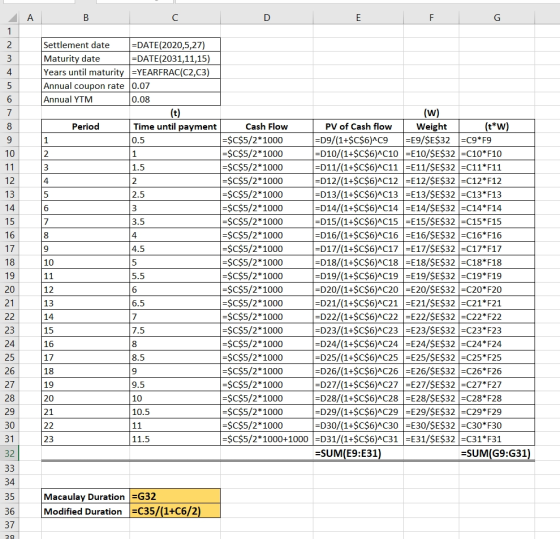Select cell with formula =E9/$E$32
560x539 pixels.
431,140
